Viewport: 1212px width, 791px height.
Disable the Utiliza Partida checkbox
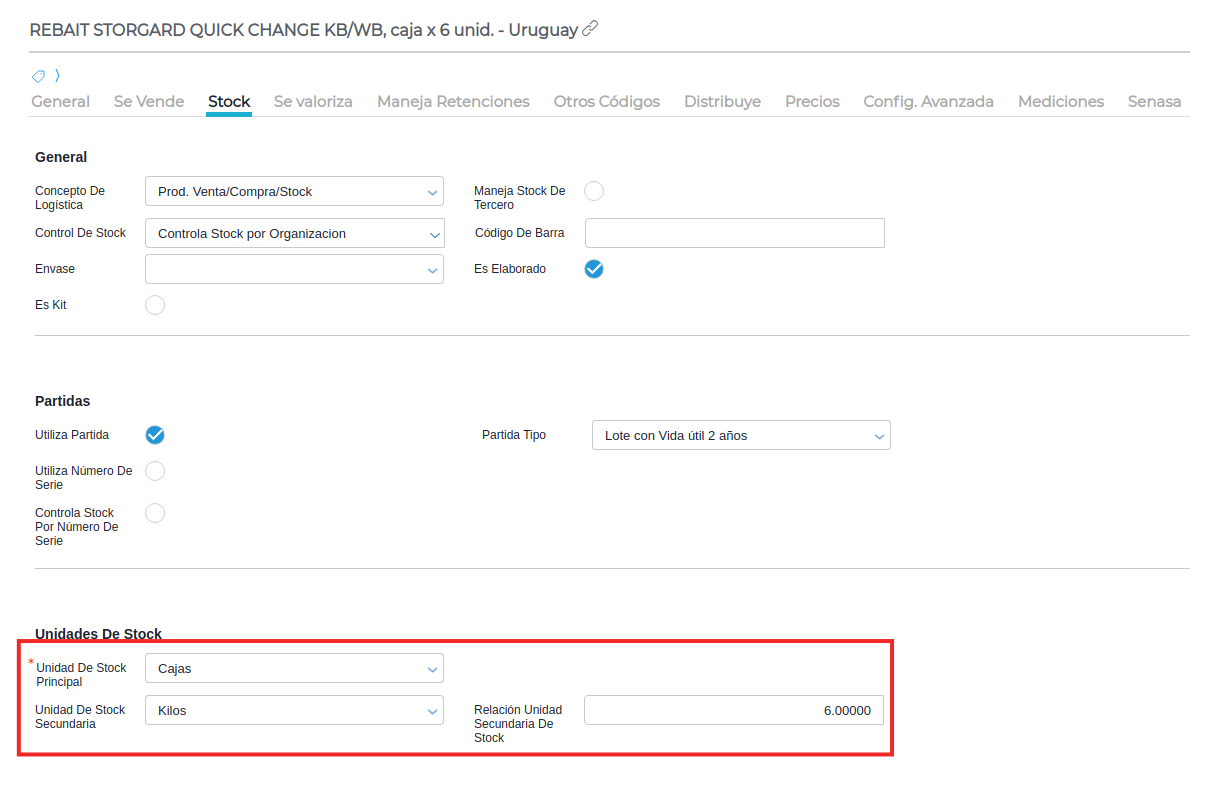pyautogui.click(x=155, y=435)
